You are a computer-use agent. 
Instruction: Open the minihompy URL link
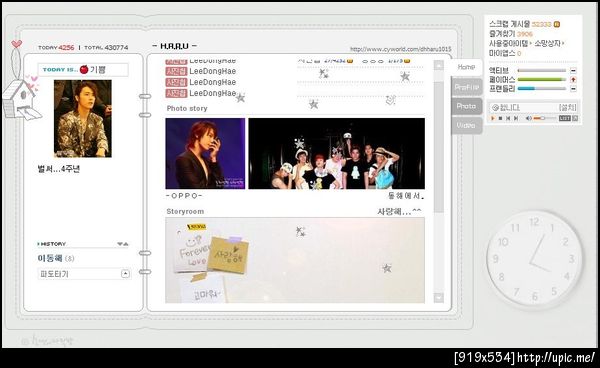401,49
